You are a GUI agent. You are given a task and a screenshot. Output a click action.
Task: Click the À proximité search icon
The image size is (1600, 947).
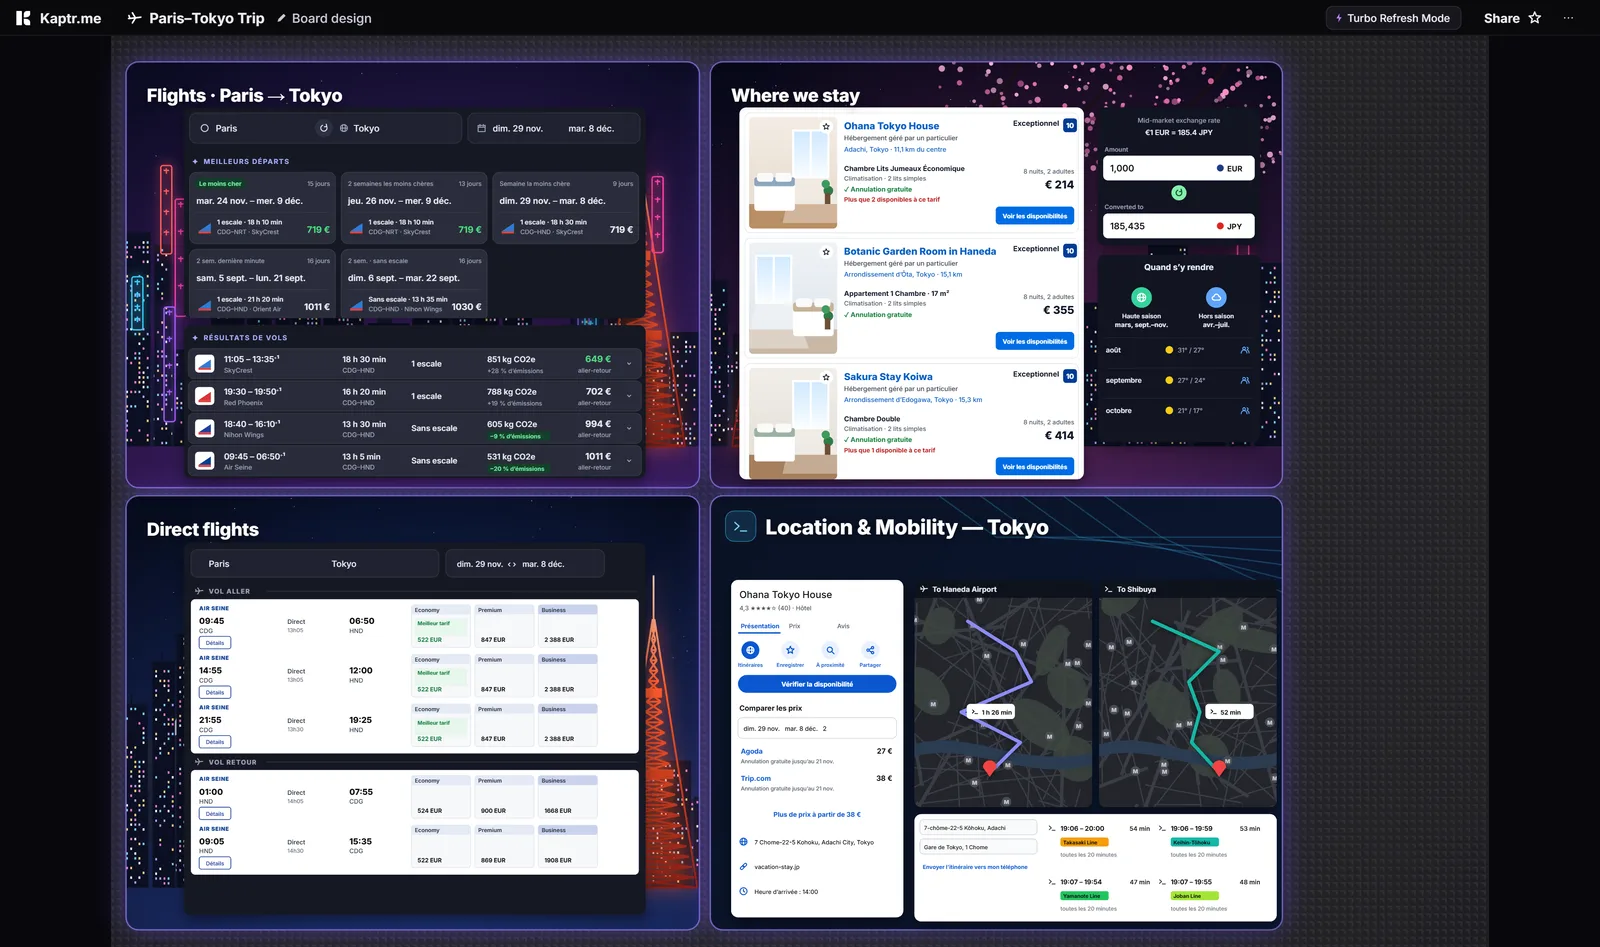pyautogui.click(x=830, y=650)
